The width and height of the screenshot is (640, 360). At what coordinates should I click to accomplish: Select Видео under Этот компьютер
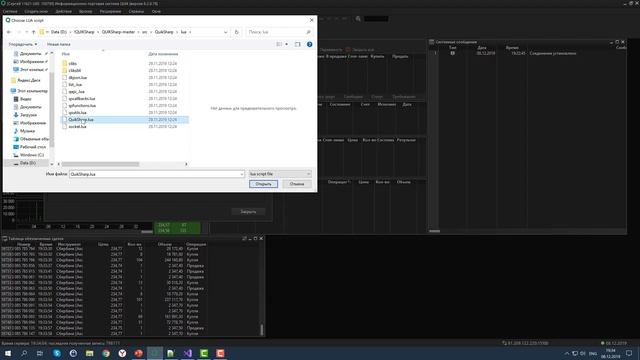(25, 99)
